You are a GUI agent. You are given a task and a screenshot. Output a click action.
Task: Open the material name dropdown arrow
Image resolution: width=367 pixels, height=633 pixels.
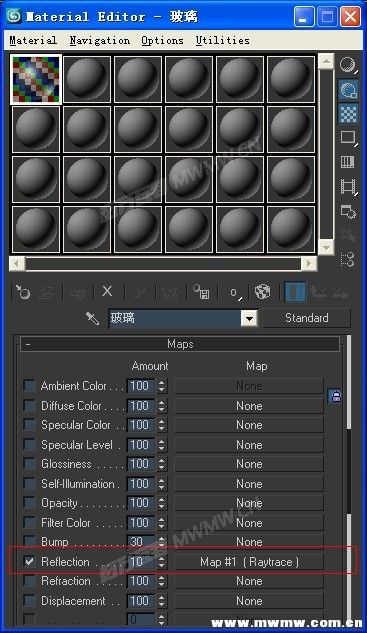tap(250, 319)
